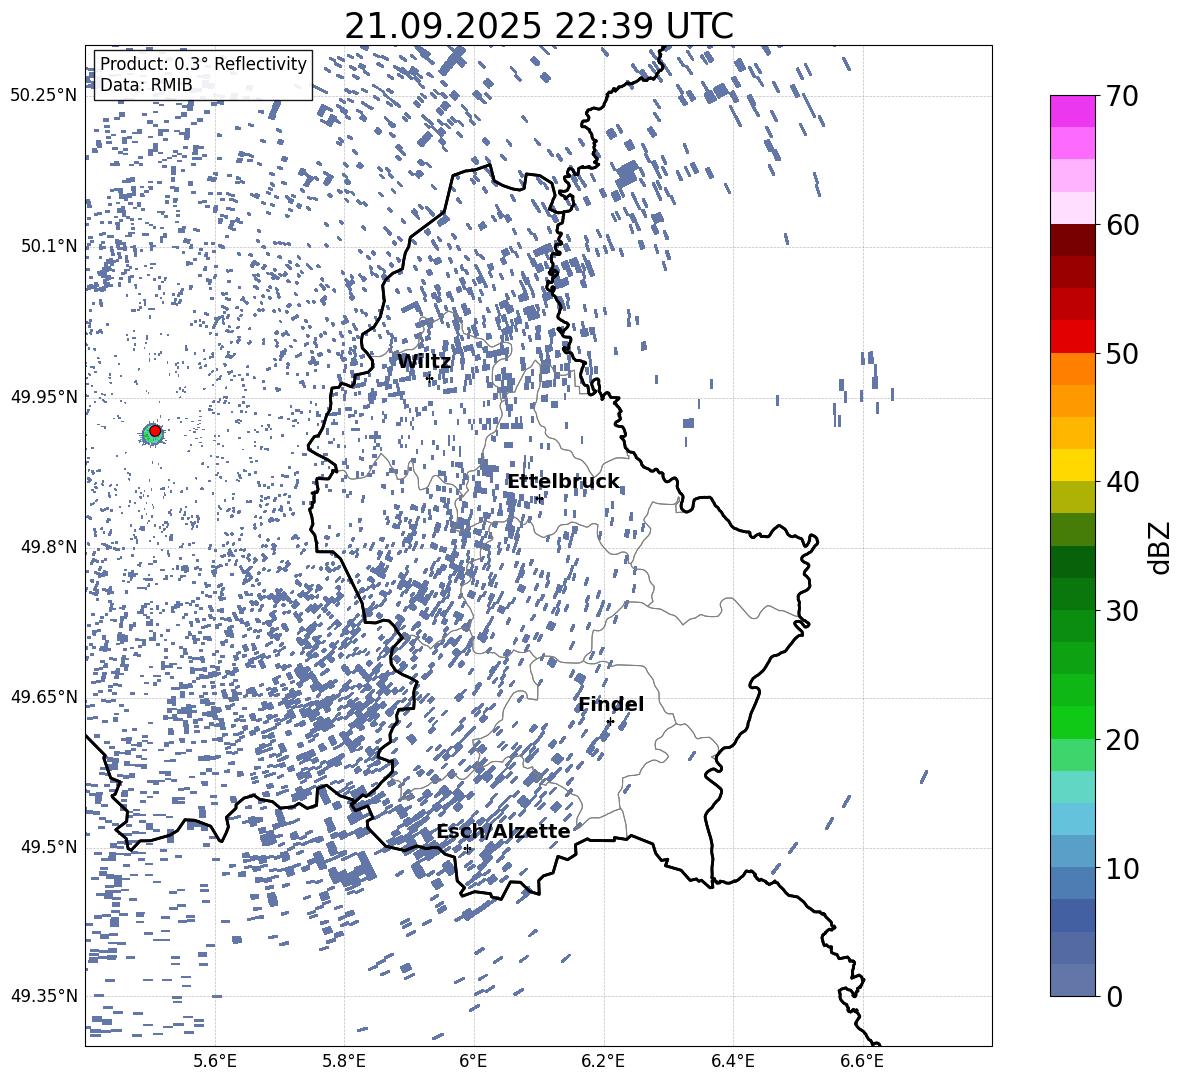Click the 49.65°N latitude label
This screenshot has height=1081, width=1184.
coord(44,696)
